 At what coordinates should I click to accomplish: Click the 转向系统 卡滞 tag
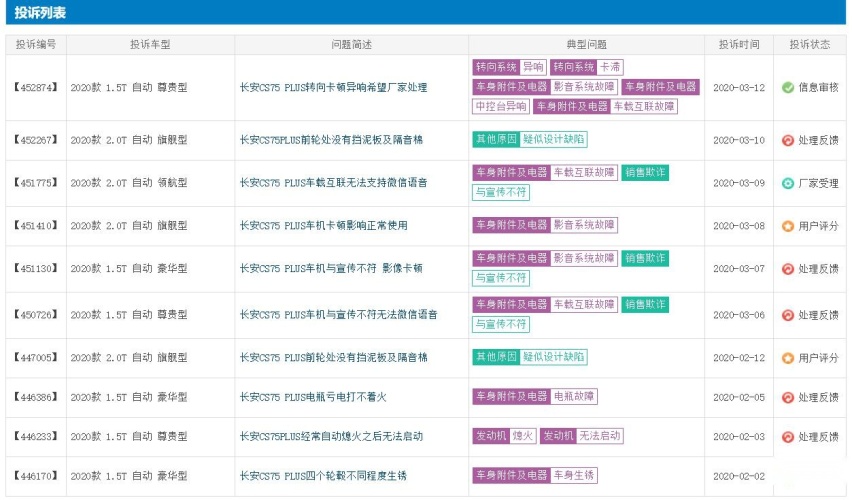pos(586,67)
